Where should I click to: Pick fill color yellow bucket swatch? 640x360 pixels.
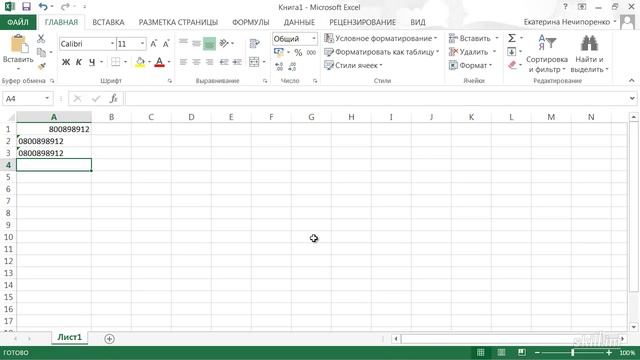click(x=140, y=62)
